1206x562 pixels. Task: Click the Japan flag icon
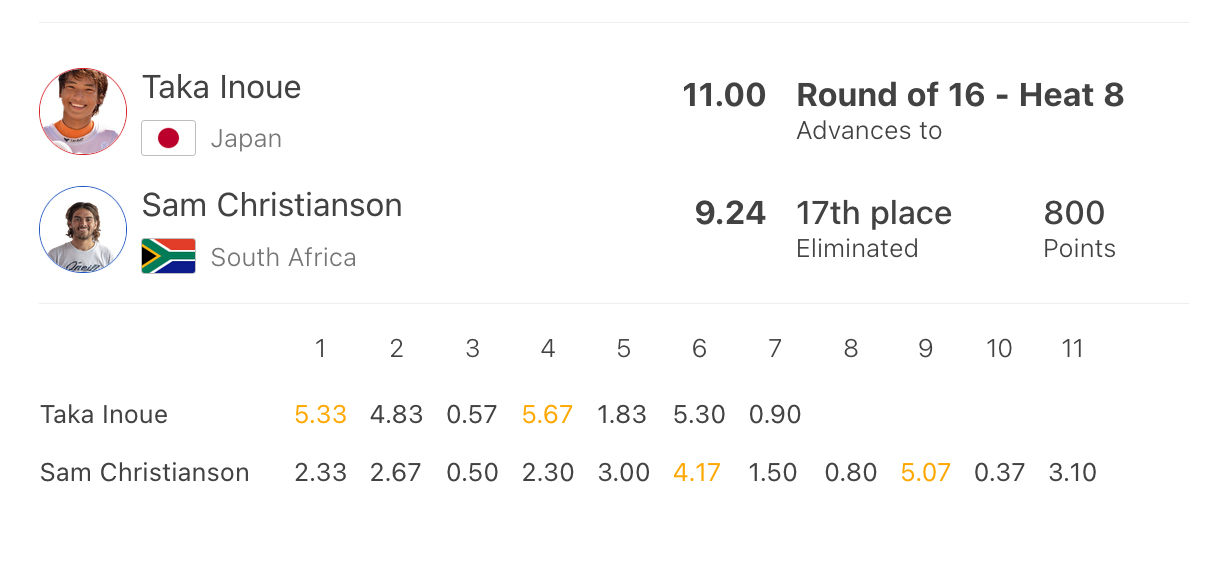coord(168,138)
